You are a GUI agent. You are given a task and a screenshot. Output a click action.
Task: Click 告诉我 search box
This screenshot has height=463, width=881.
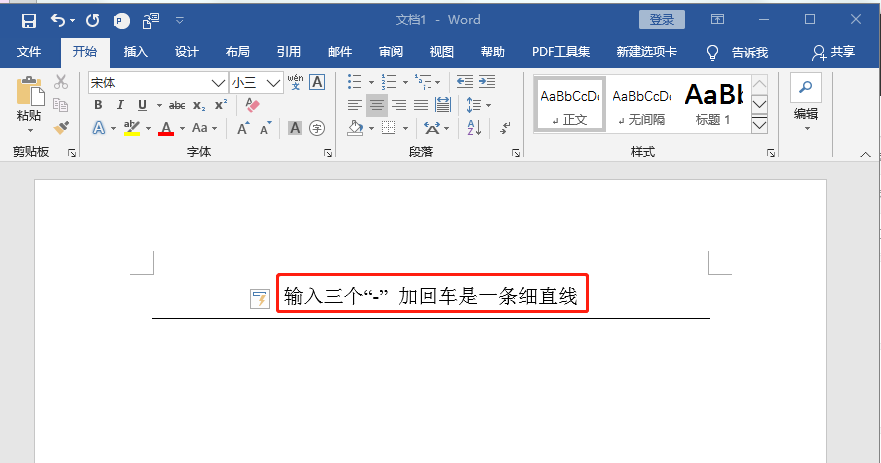pyautogui.click(x=737, y=53)
